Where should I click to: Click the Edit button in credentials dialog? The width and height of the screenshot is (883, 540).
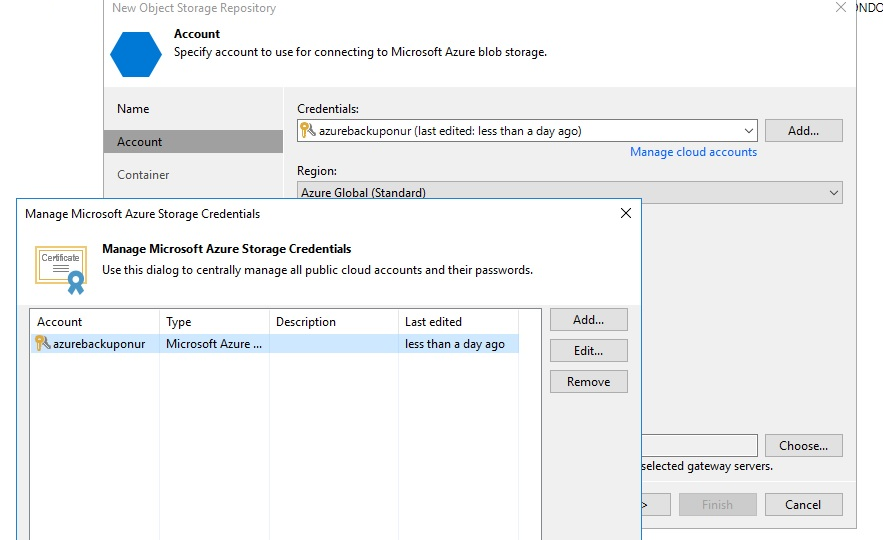coord(588,351)
